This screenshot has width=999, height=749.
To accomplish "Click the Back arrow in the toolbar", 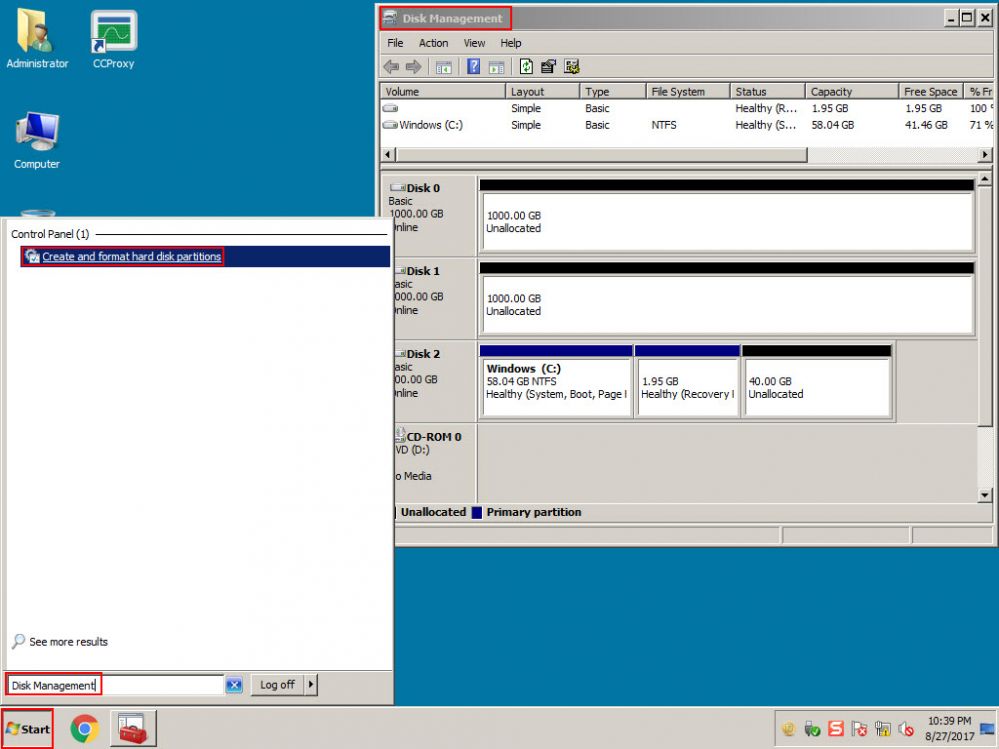I will coord(390,66).
